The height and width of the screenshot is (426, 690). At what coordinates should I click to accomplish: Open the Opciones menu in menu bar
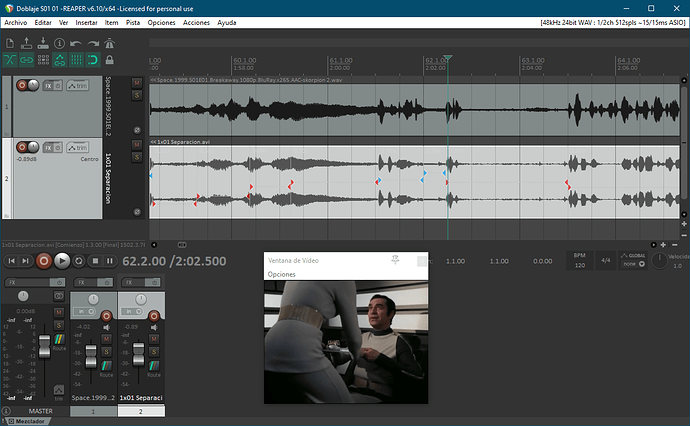tap(161, 22)
